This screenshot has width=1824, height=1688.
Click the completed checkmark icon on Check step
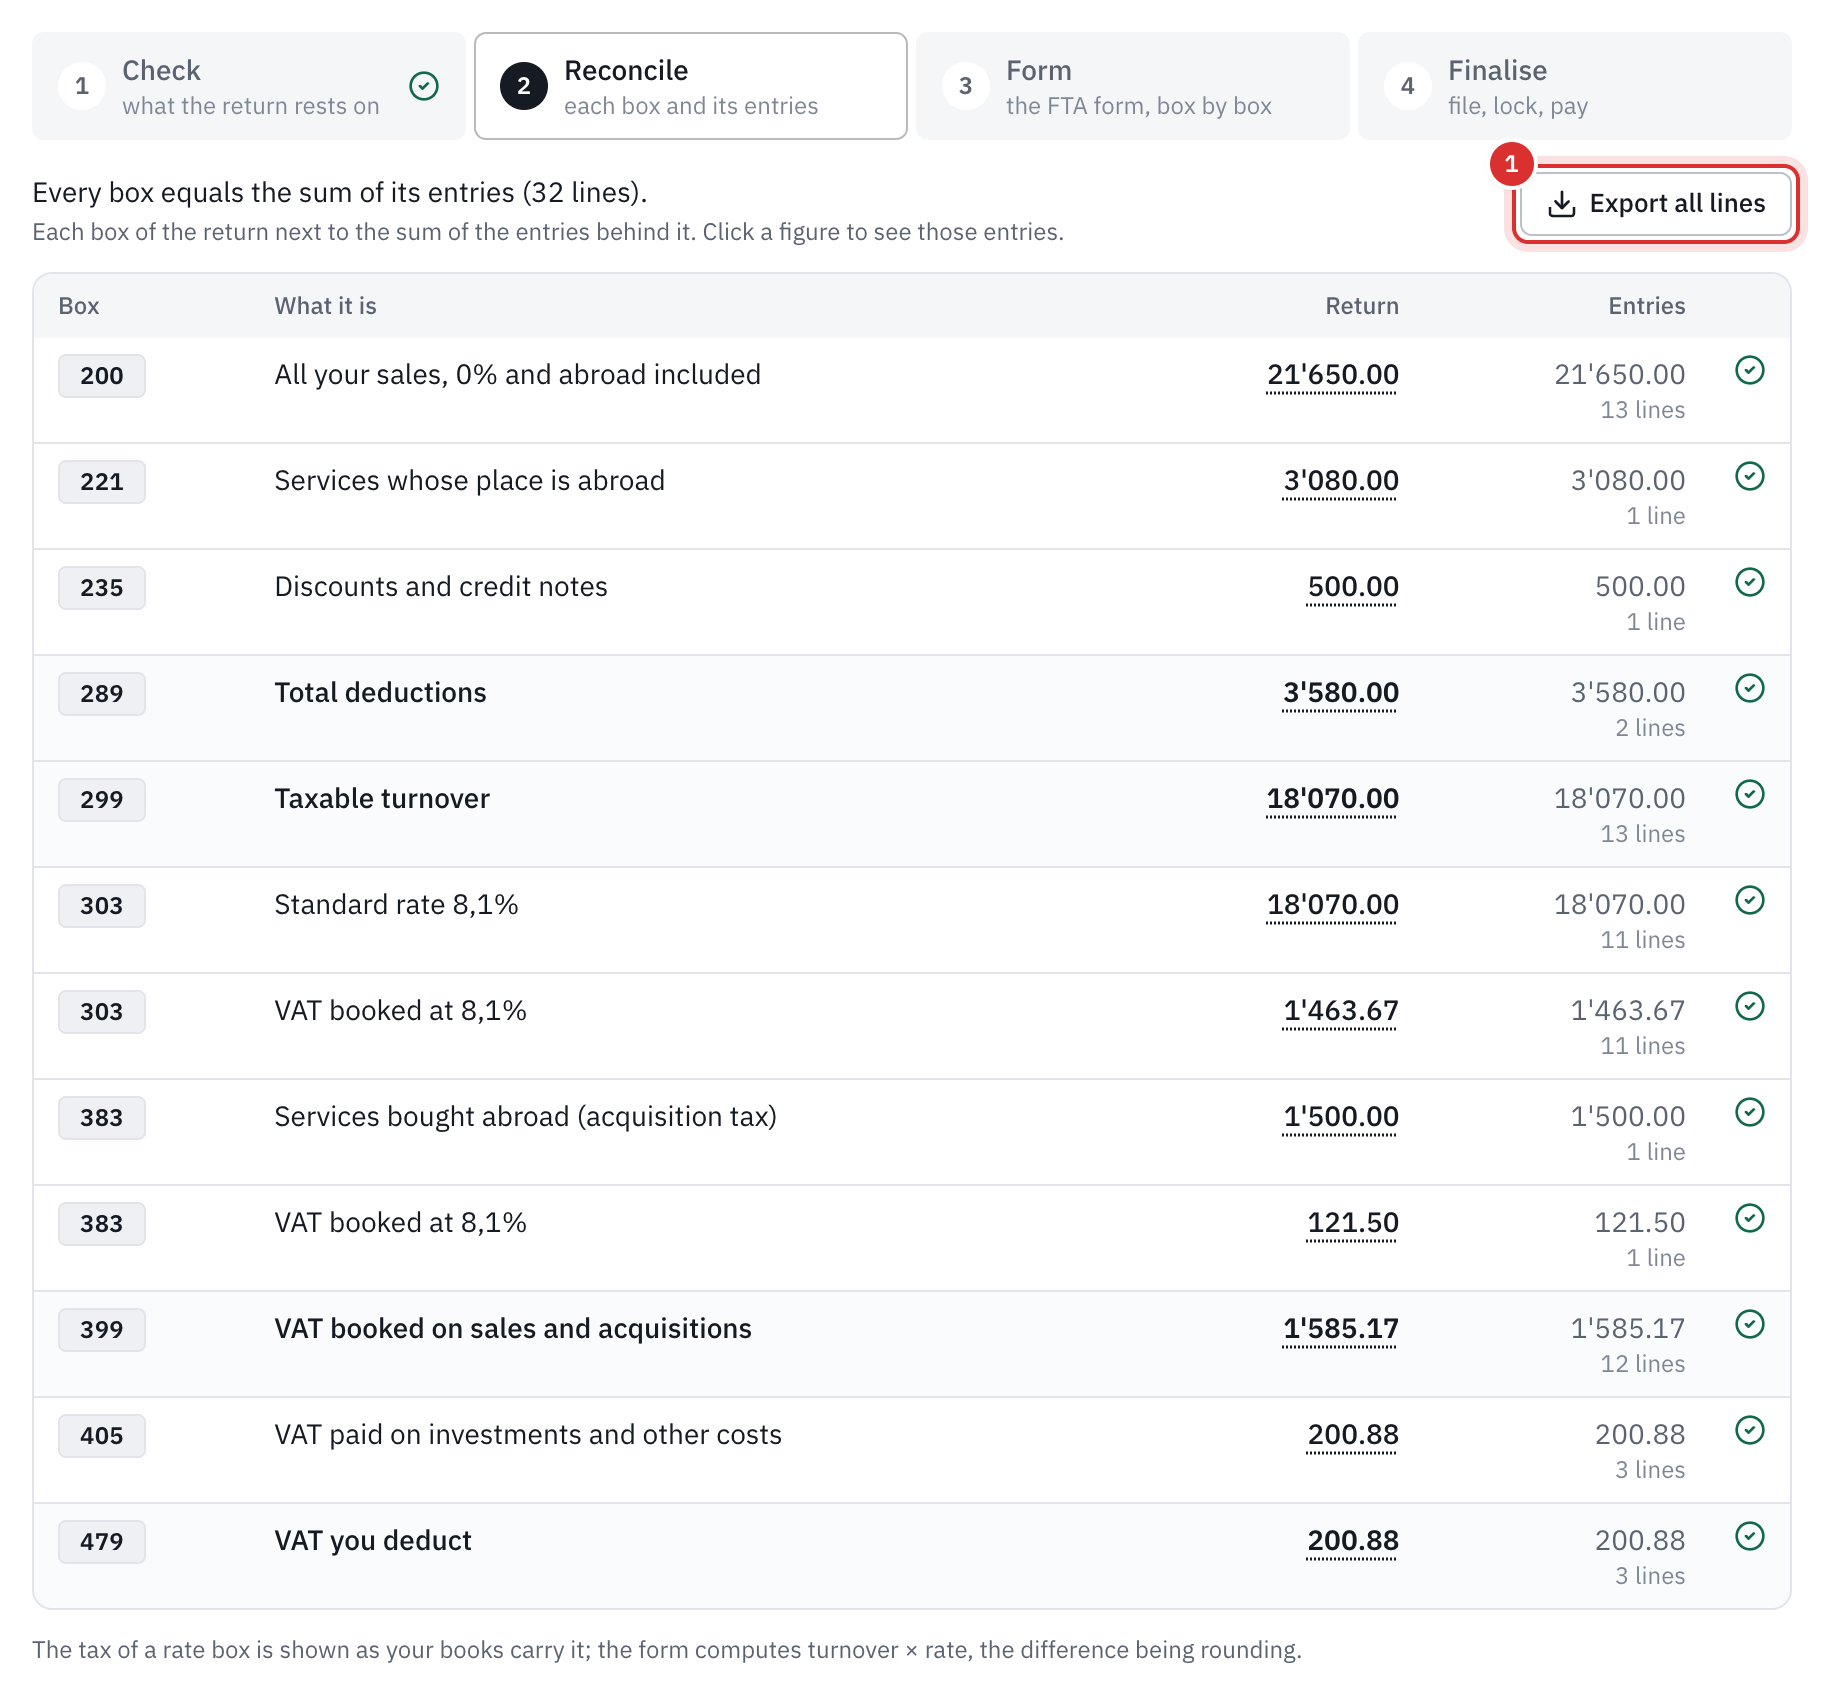[424, 86]
